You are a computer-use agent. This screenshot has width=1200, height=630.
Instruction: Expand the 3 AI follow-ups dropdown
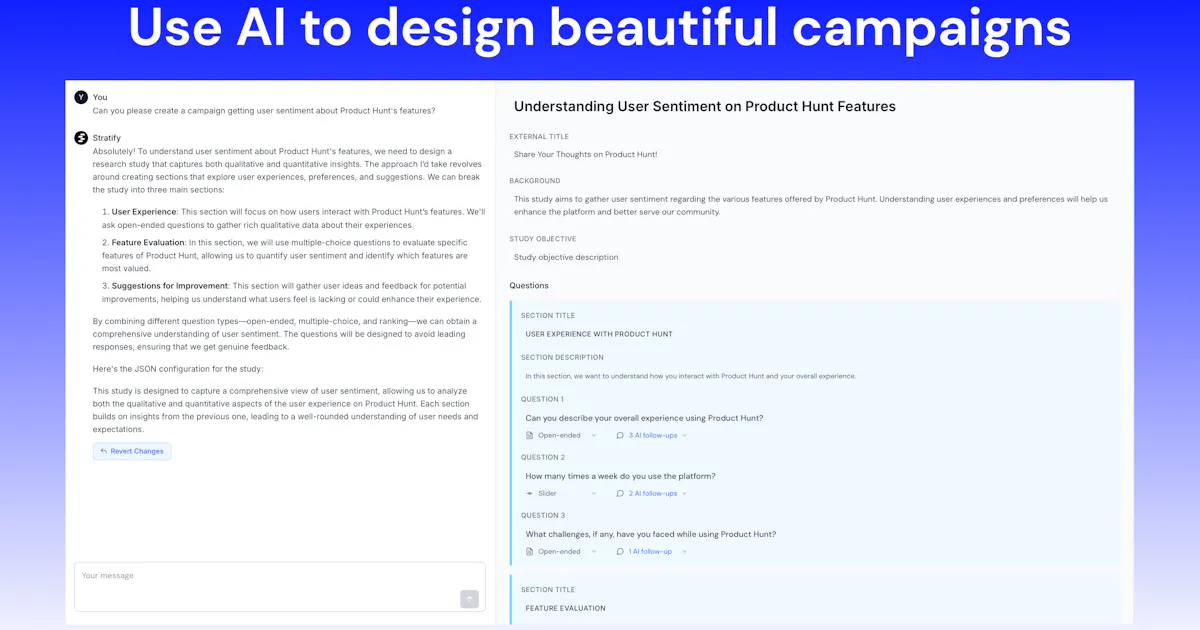tap(652, 435)
